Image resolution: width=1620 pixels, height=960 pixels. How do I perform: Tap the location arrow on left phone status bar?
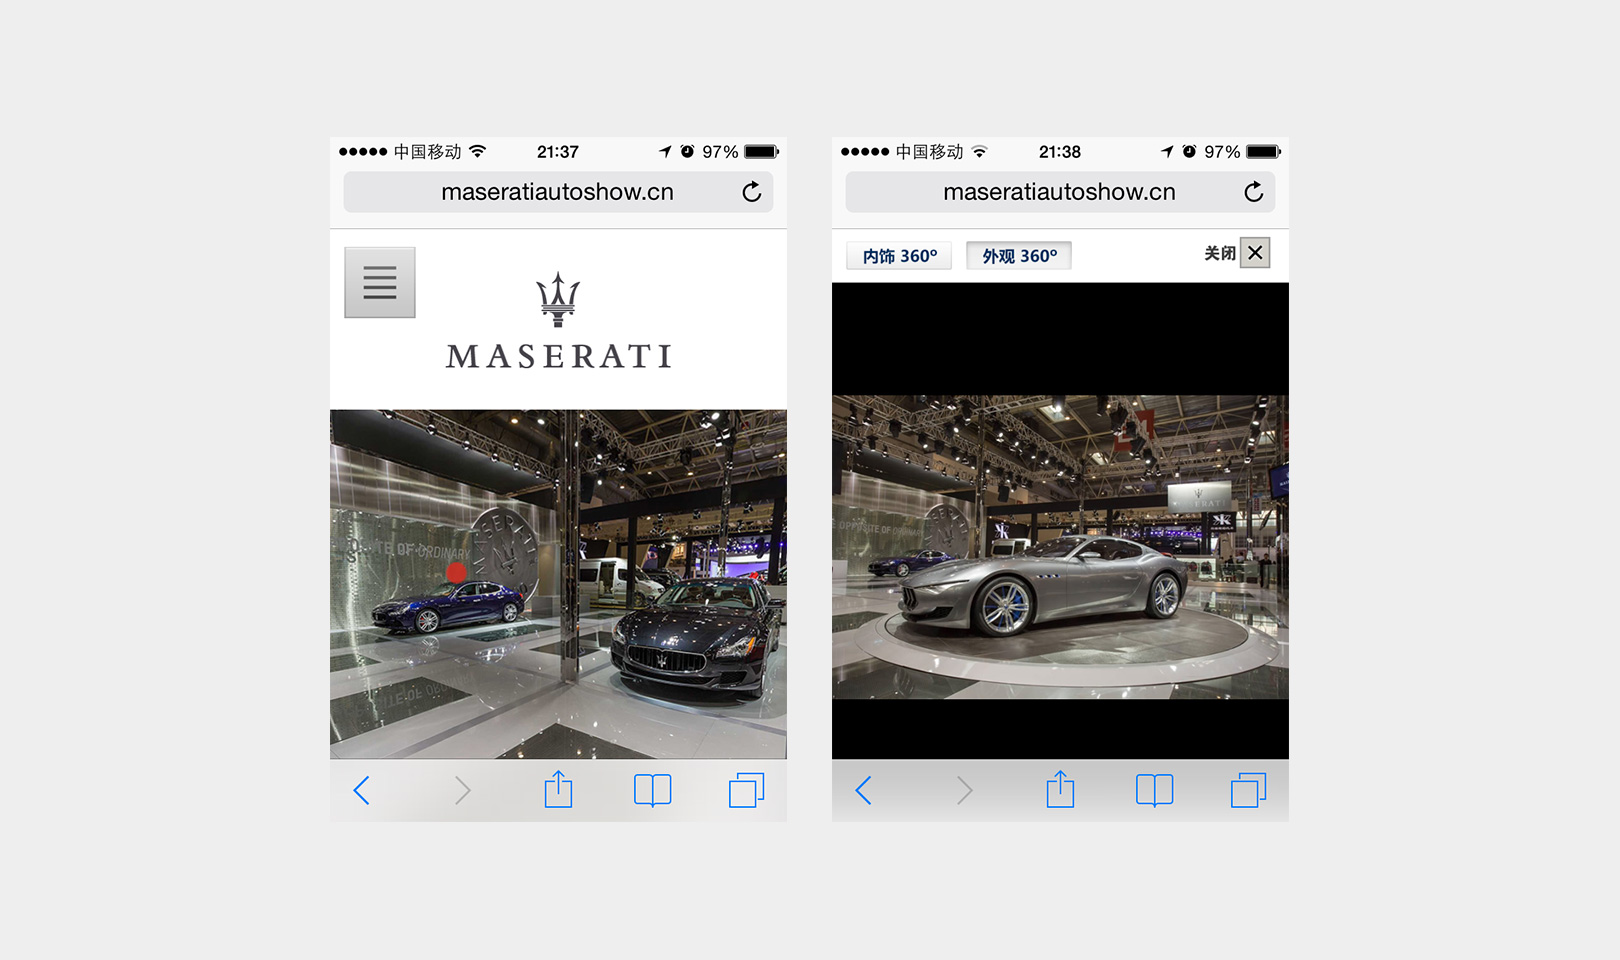pyautogui.click(x=666, y=151)
